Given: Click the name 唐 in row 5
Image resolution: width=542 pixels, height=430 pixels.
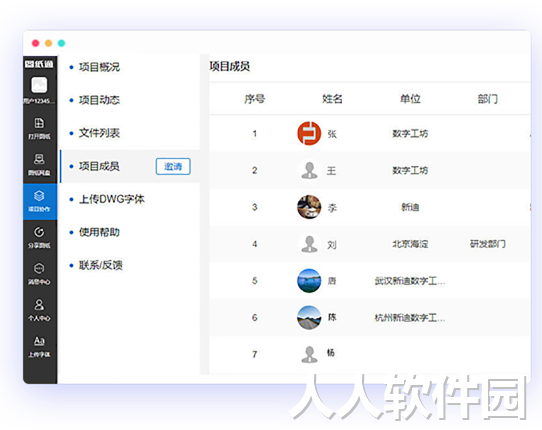Looking at the screenshot, I should tap(332, 281).
